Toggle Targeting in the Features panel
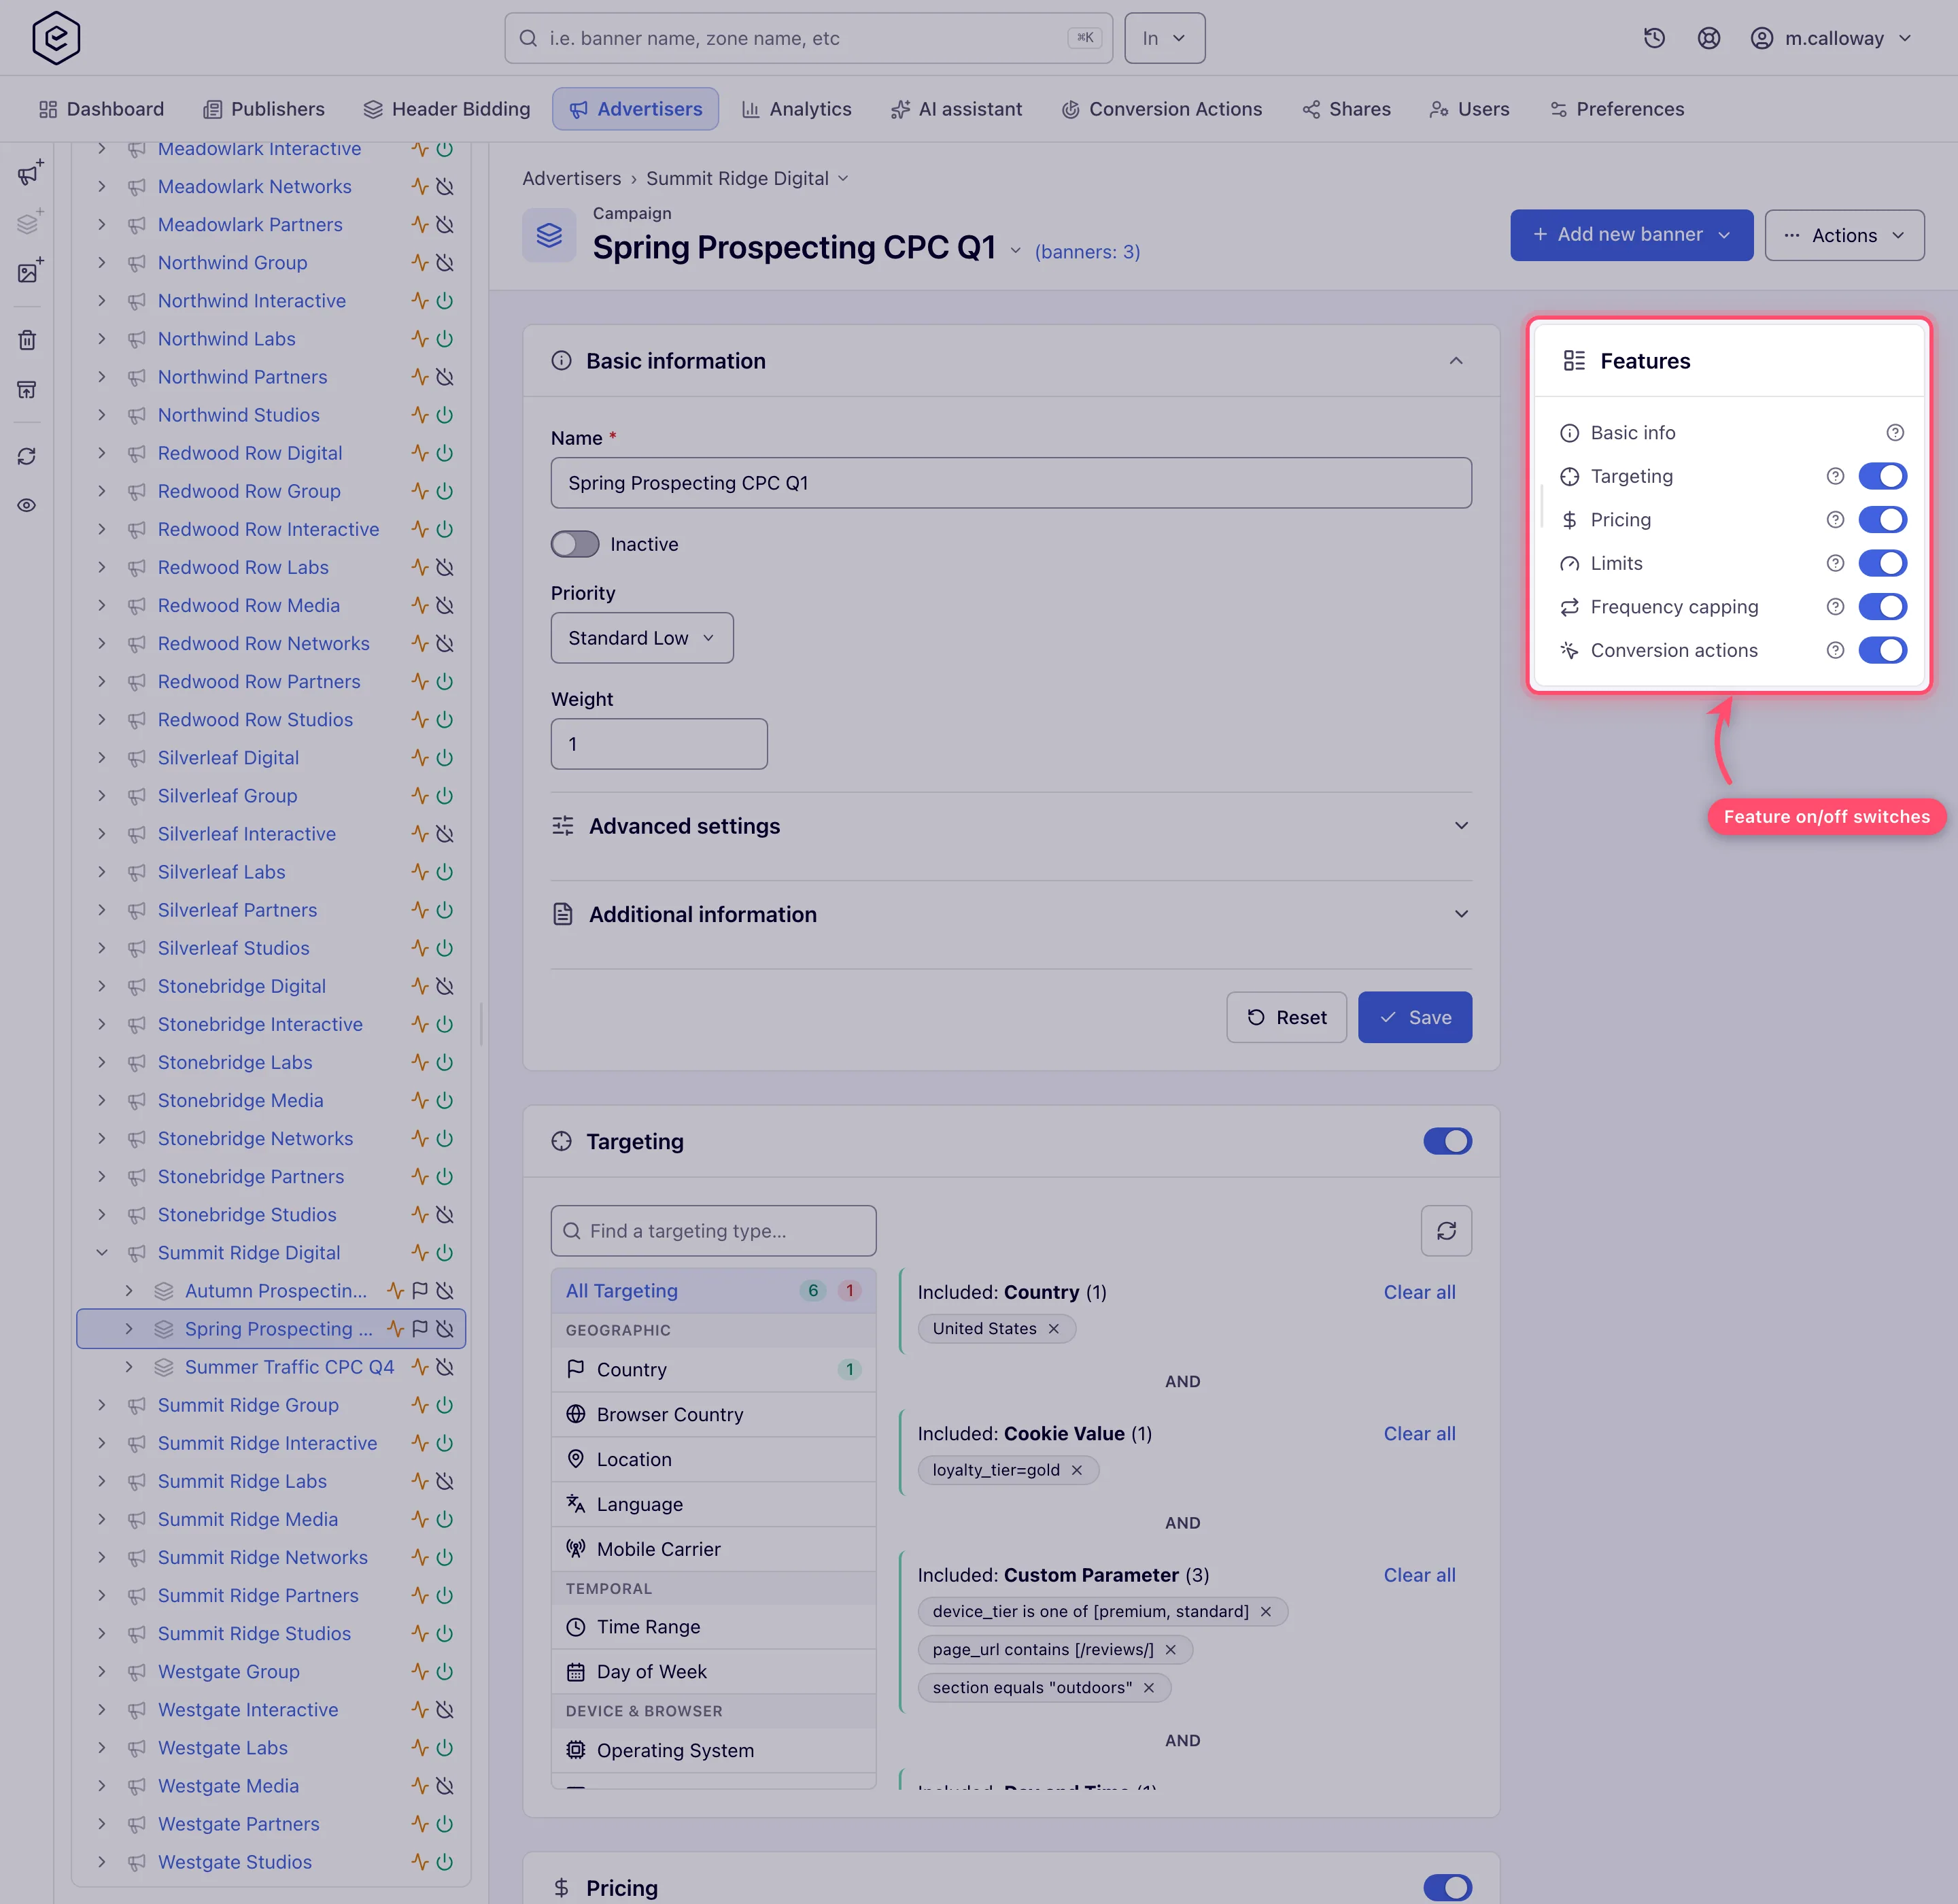This screenshot has width=1958, height=1904. 1882,476
